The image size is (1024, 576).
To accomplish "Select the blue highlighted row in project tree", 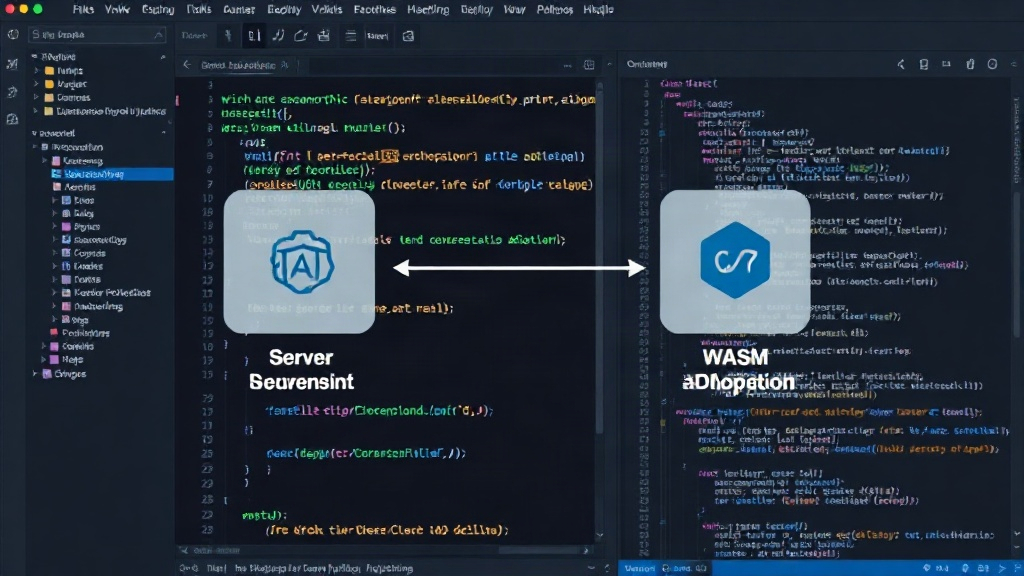I will pyautogui.click(x=112, y=174).
